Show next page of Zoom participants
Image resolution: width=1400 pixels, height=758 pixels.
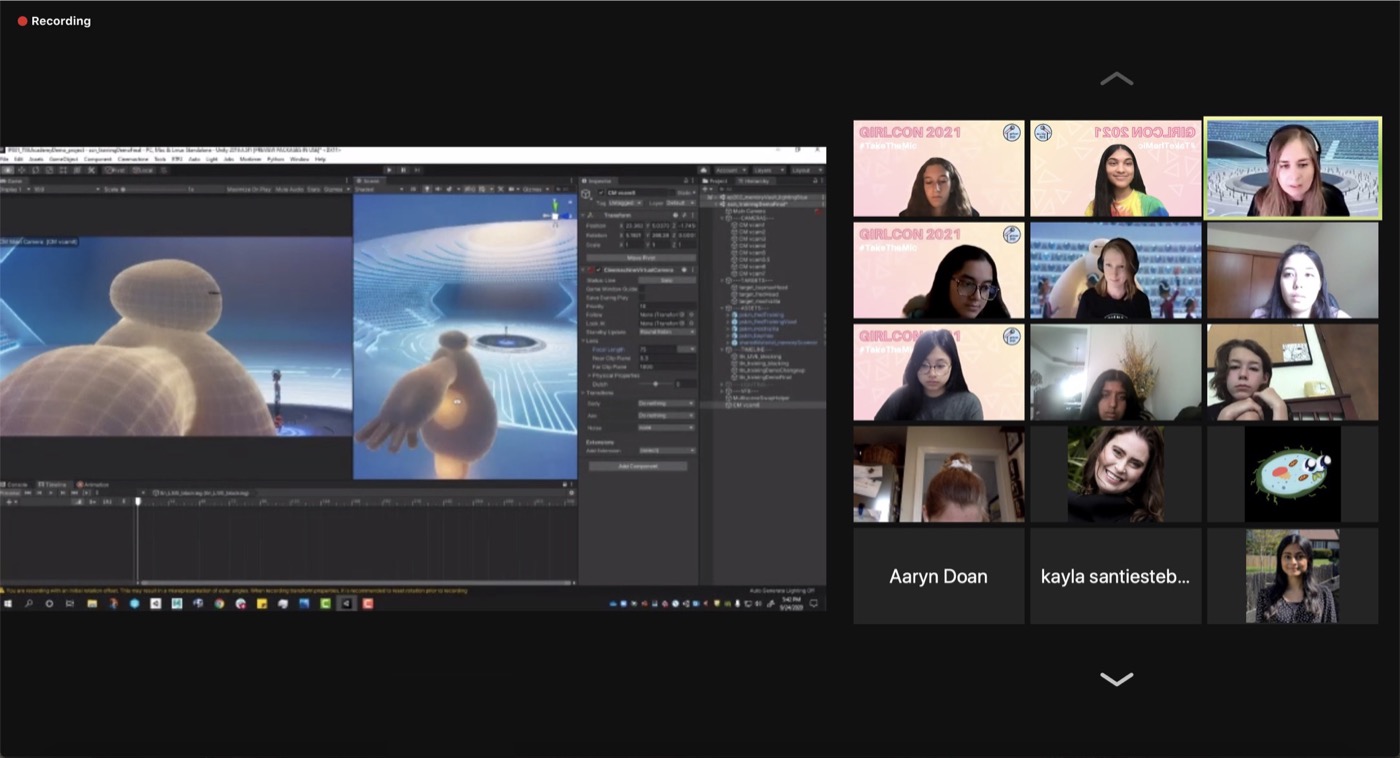coord(1116,679)
